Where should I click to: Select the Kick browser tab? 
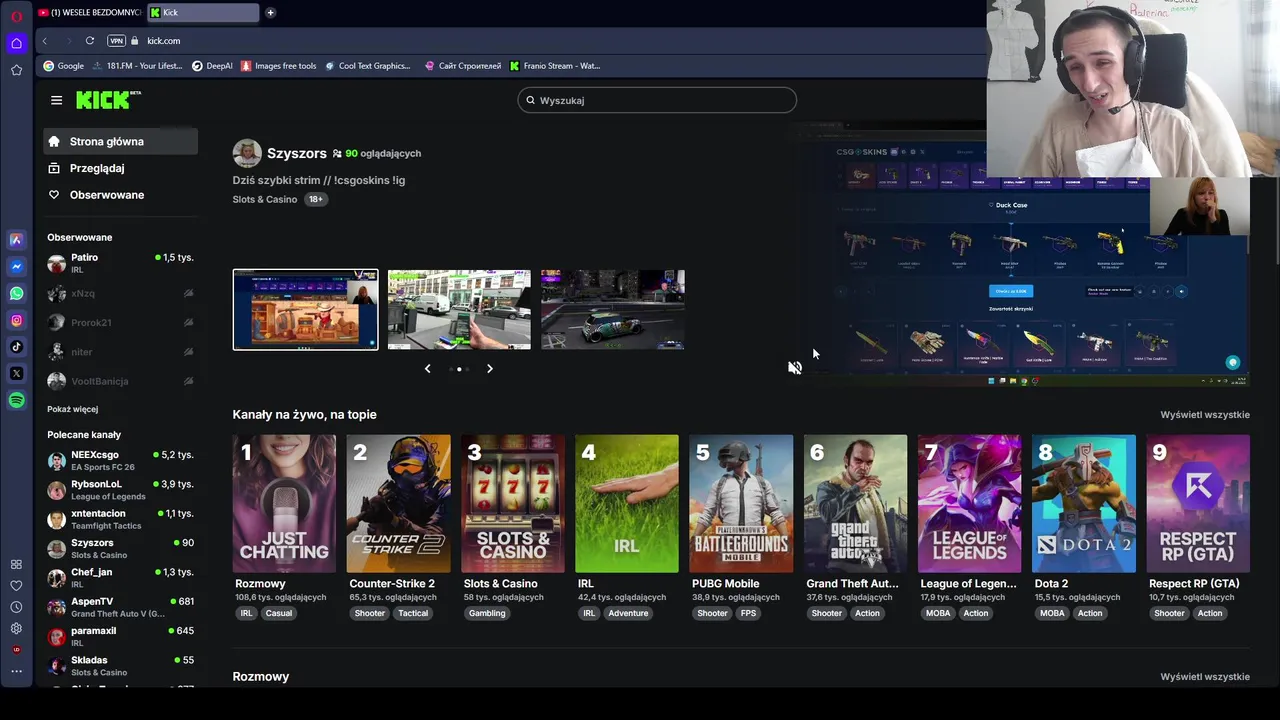point(203,13)
